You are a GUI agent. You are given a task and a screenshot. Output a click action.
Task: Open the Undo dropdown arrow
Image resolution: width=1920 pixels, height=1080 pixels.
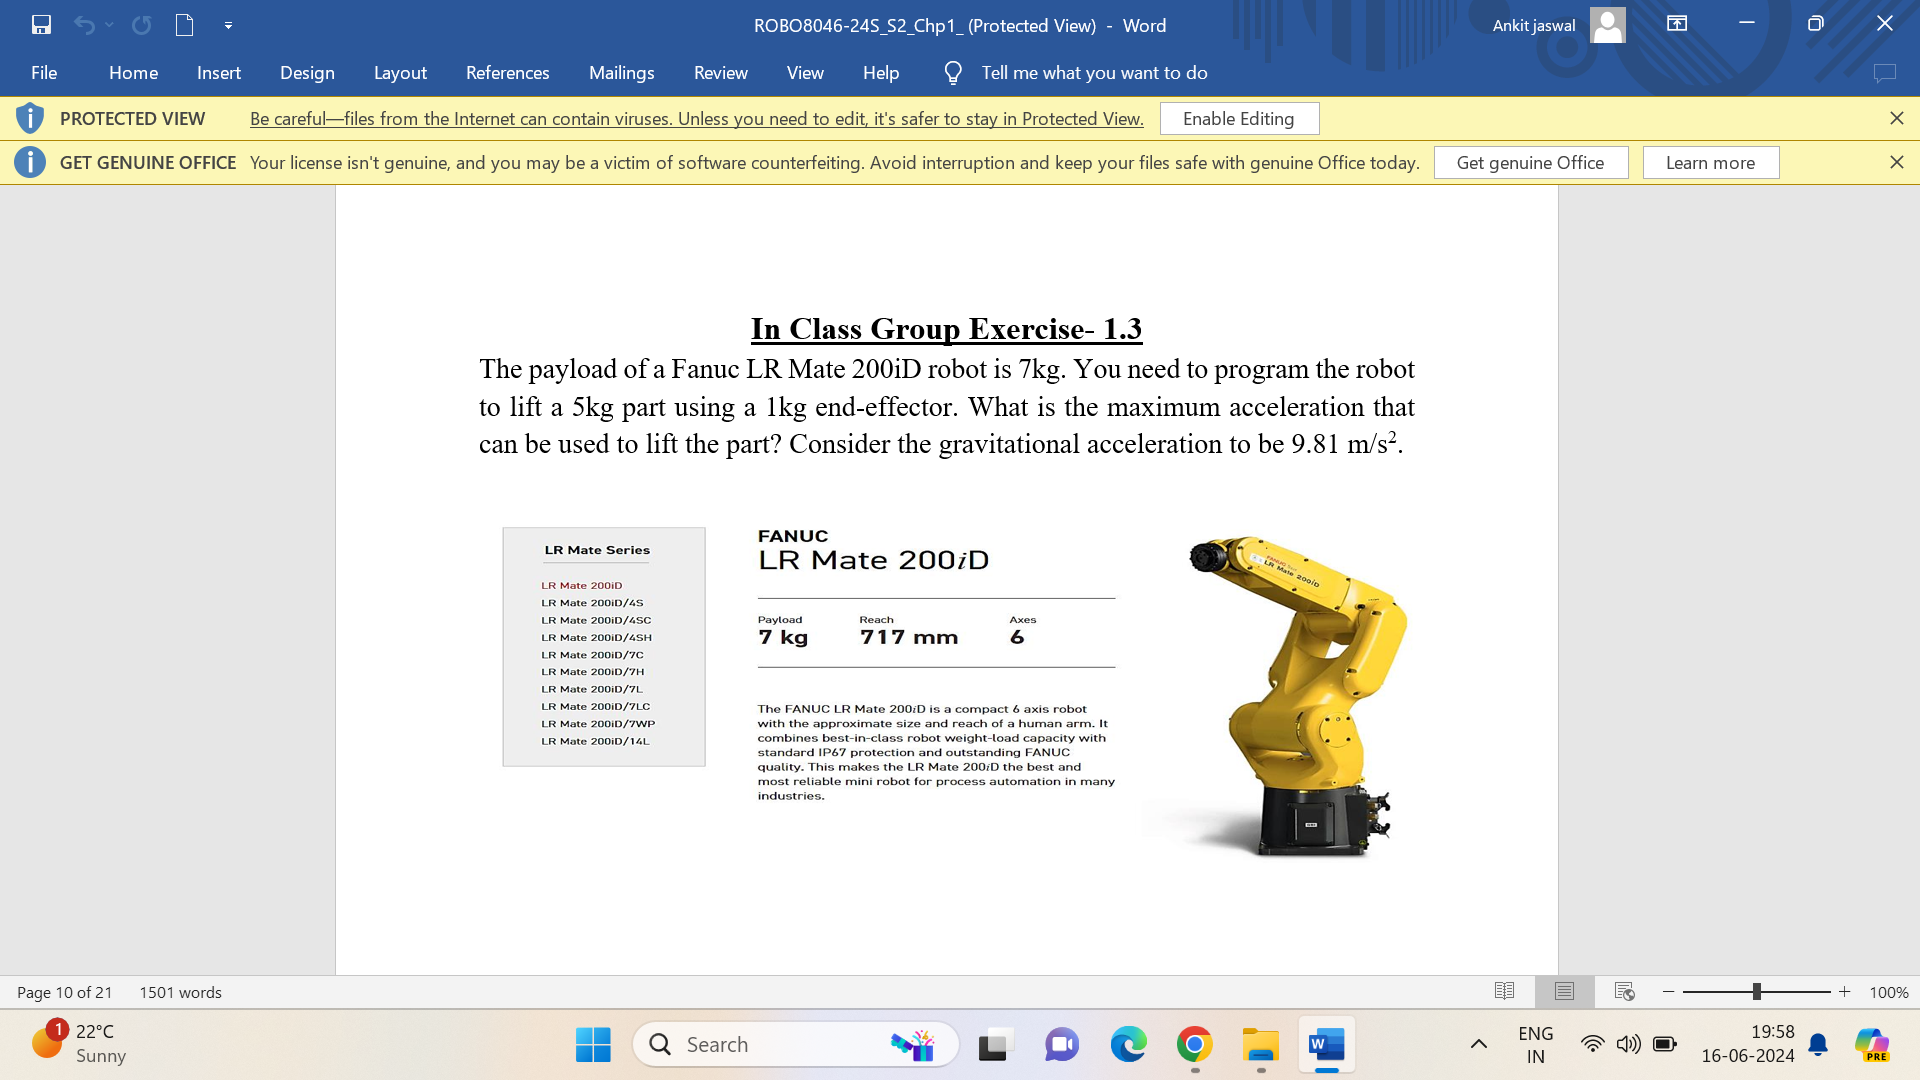coord(110,25)
